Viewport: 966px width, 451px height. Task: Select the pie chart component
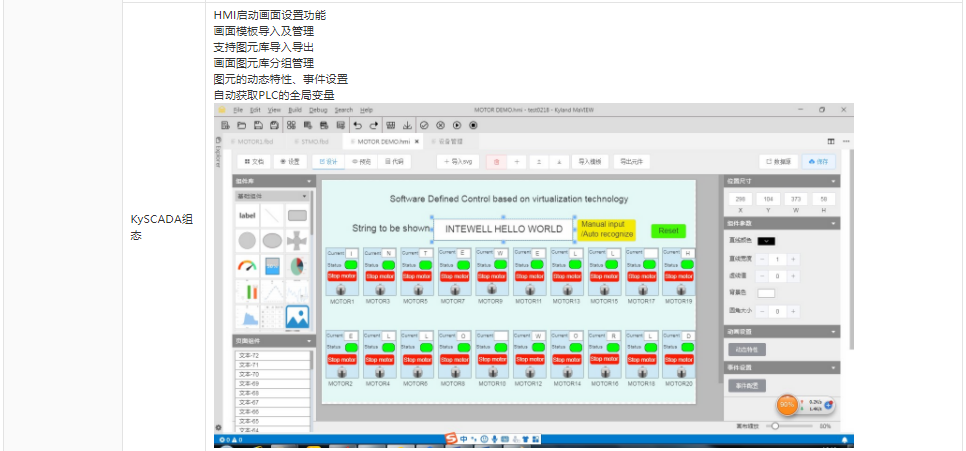[297, 267]
